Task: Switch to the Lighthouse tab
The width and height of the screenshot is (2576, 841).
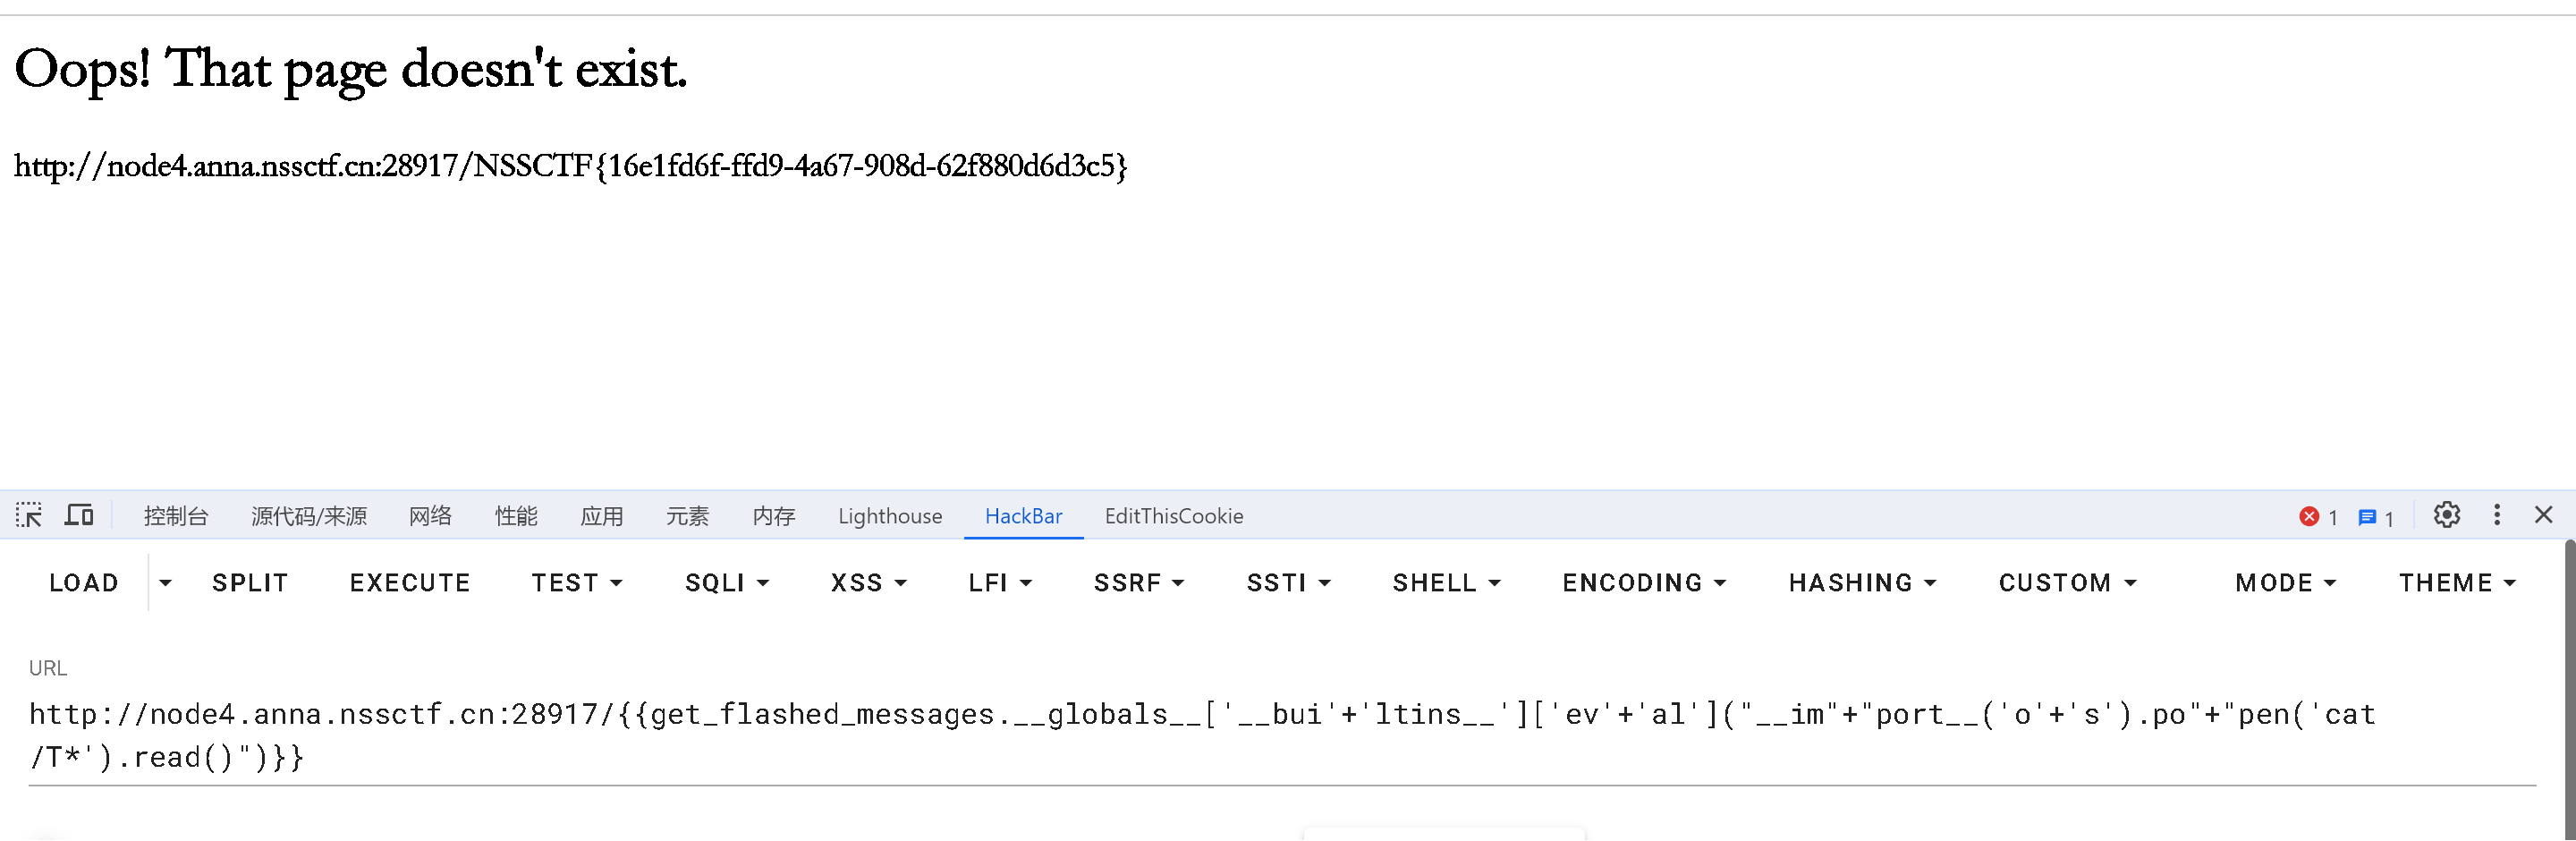Action: (x=890, y=516)
